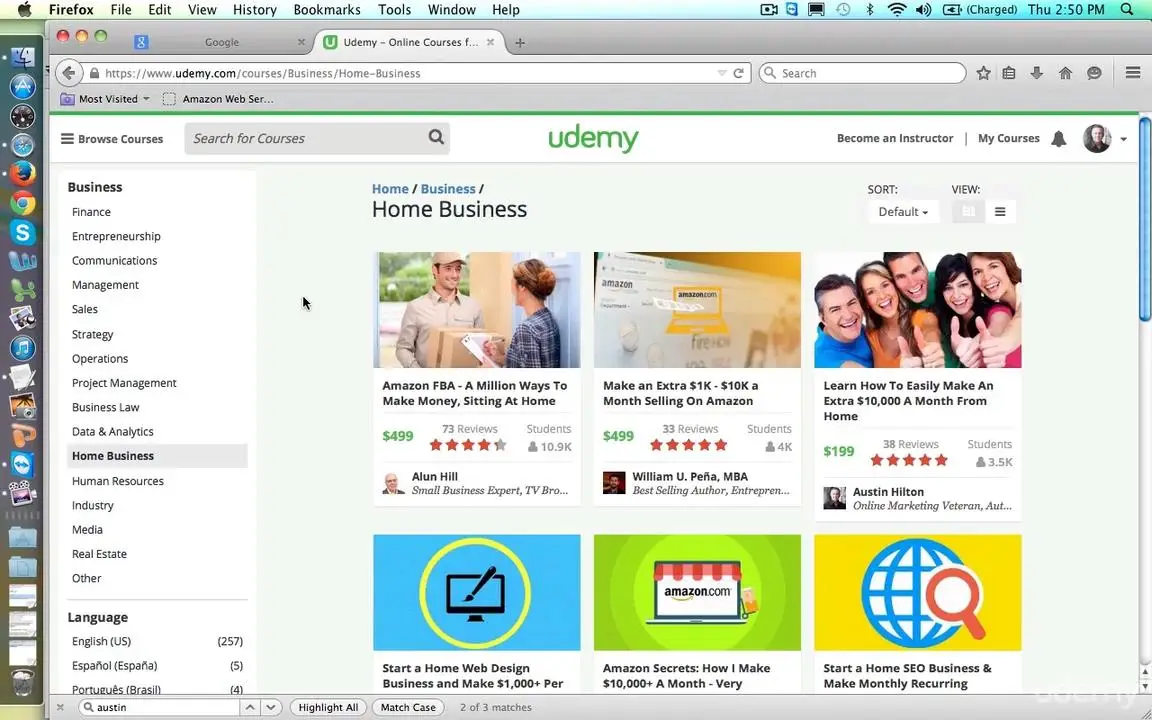1152x720 pixels.
Task: Open the profile dropdown arrow
Action: point(1123,139)
